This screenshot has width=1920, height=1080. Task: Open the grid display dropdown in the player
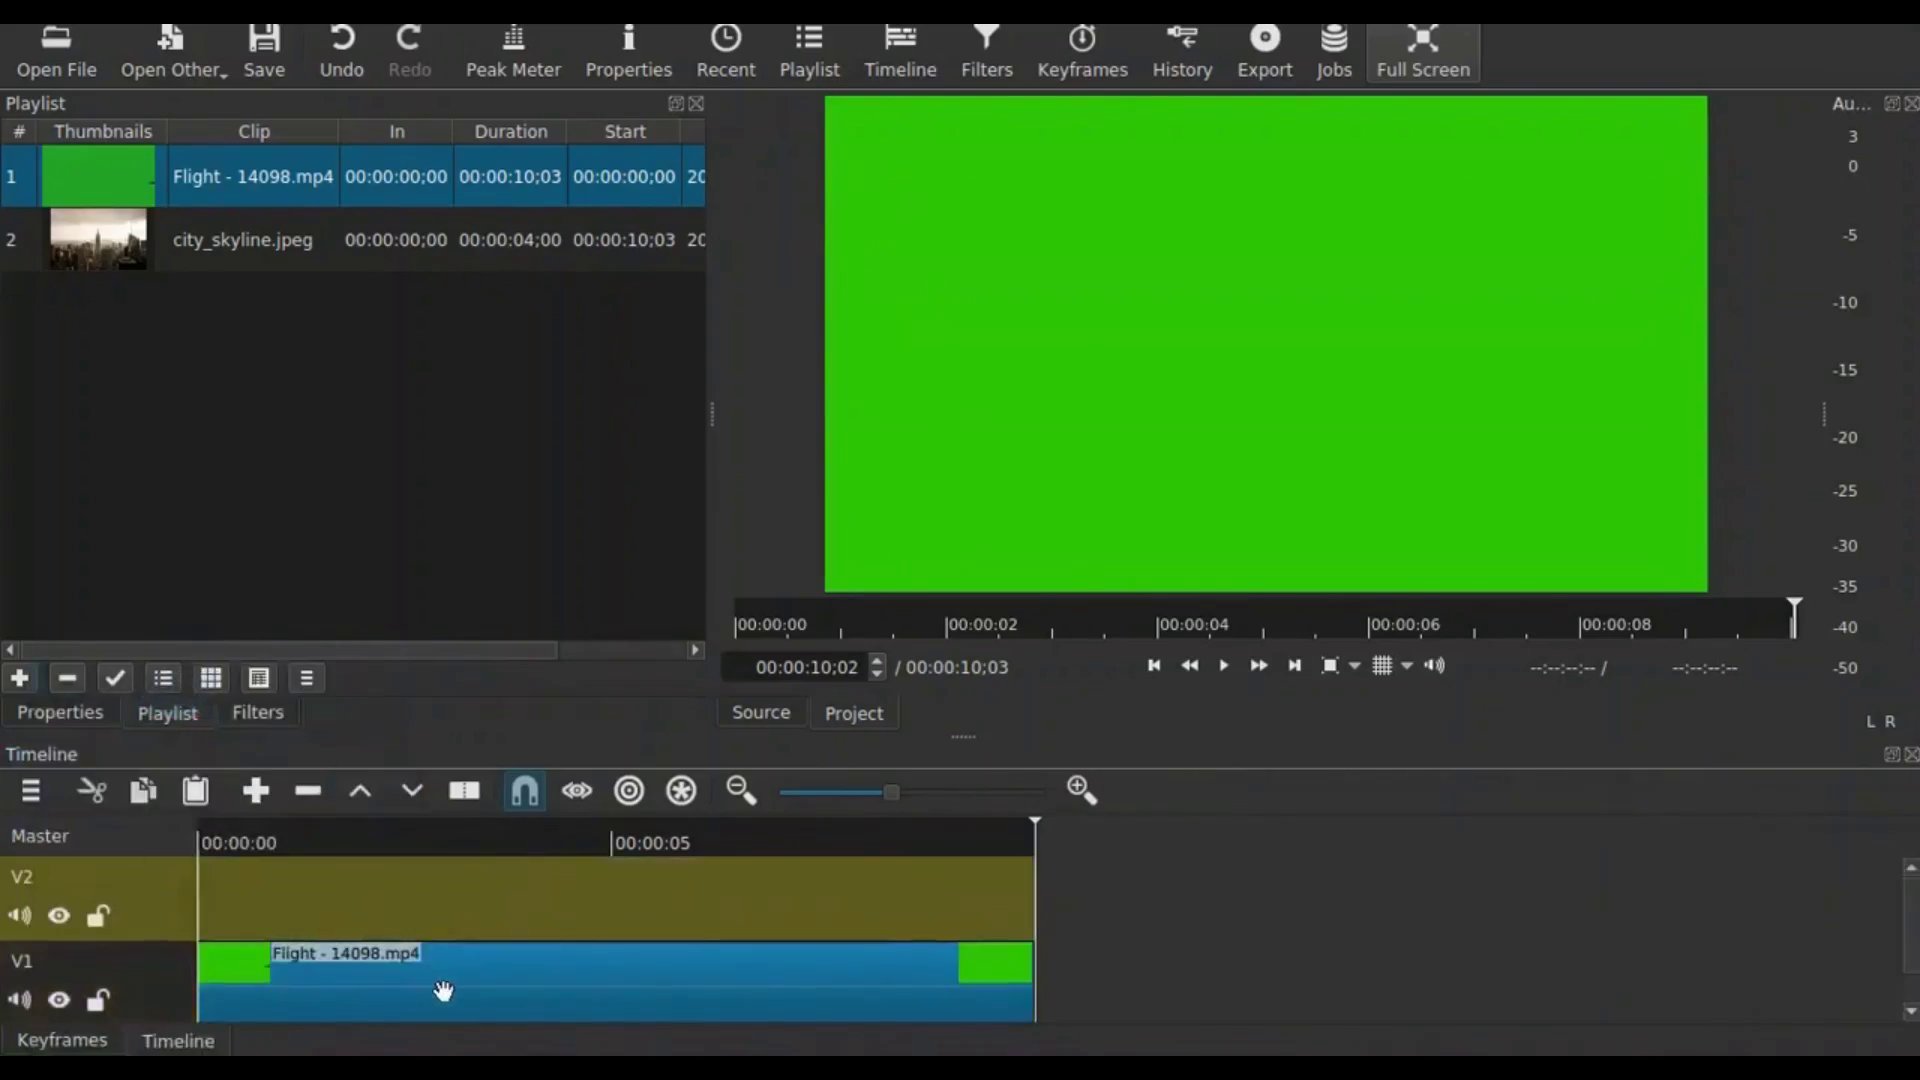[x=1404, y=665]
